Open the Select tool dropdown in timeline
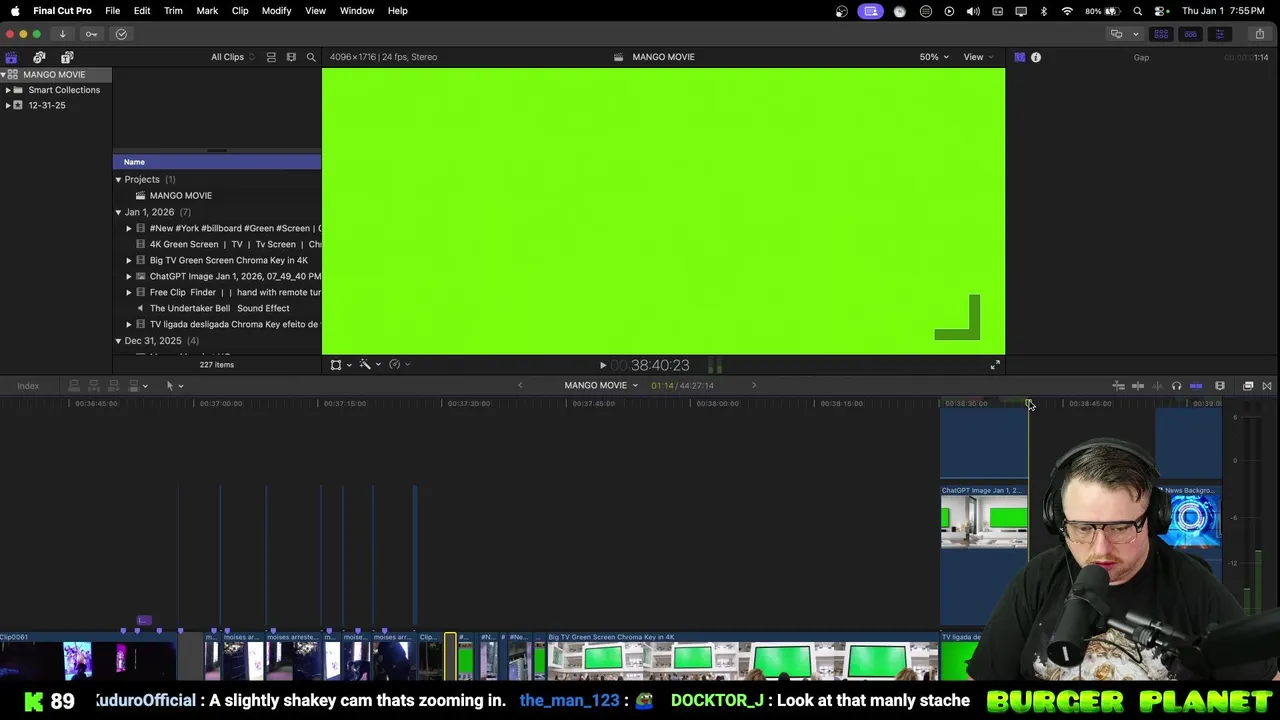The image size is (1280, 720). pyautogui.click(x=174, y=386)
